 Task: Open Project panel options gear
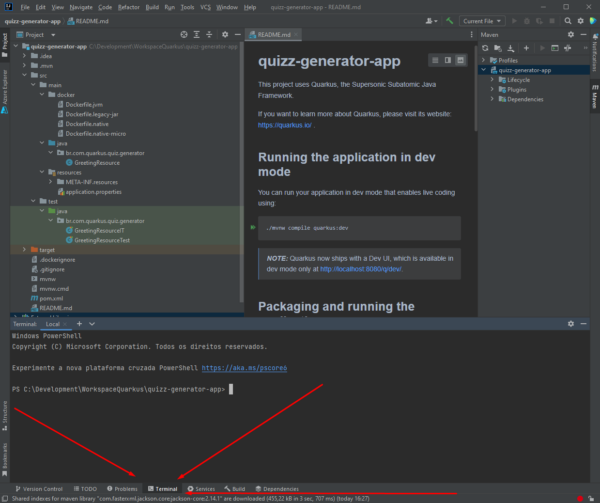225,35
